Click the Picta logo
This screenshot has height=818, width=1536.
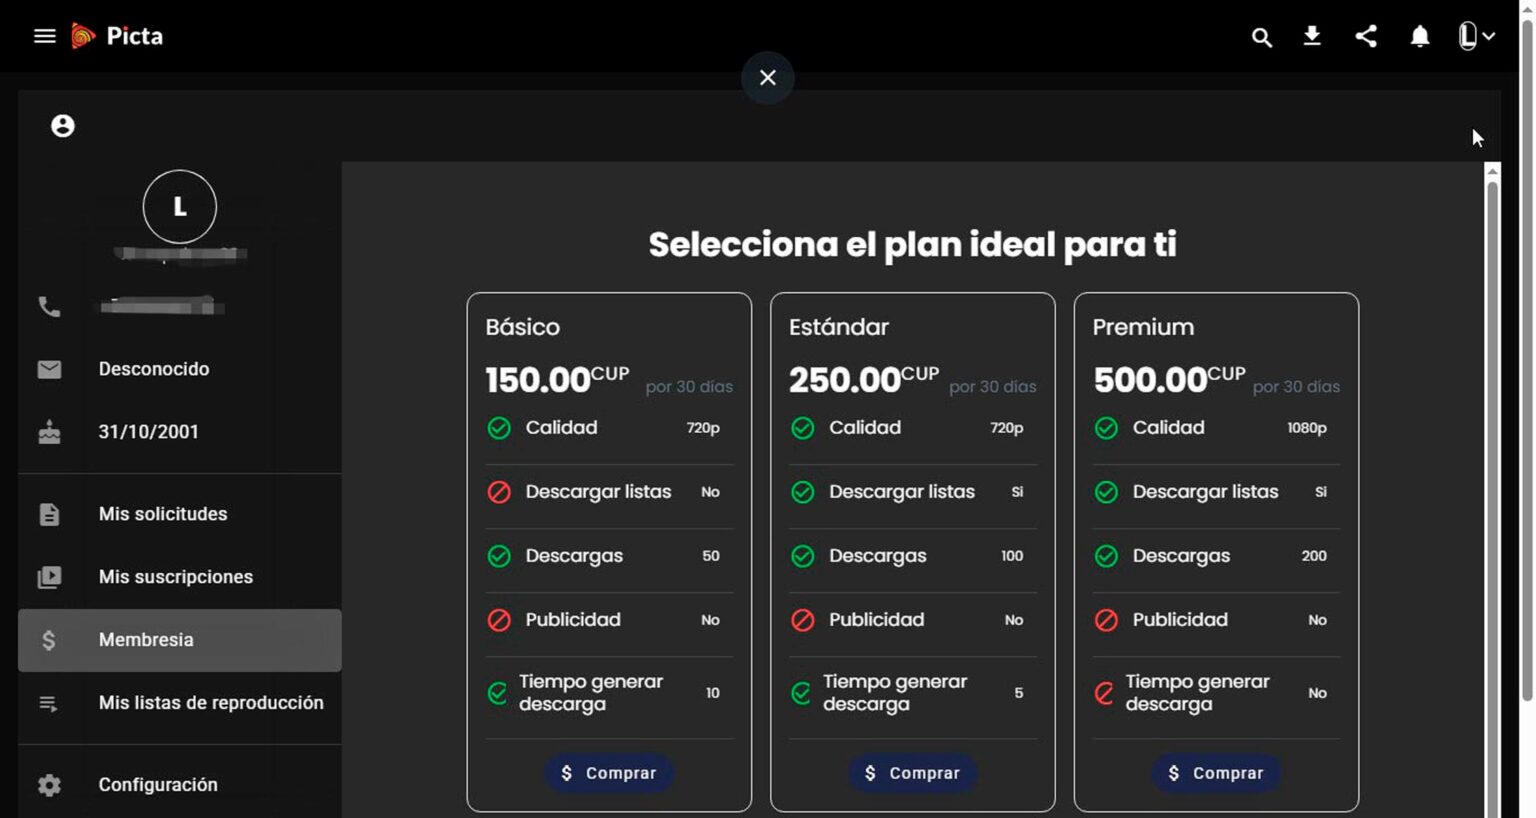click(118, 36)
